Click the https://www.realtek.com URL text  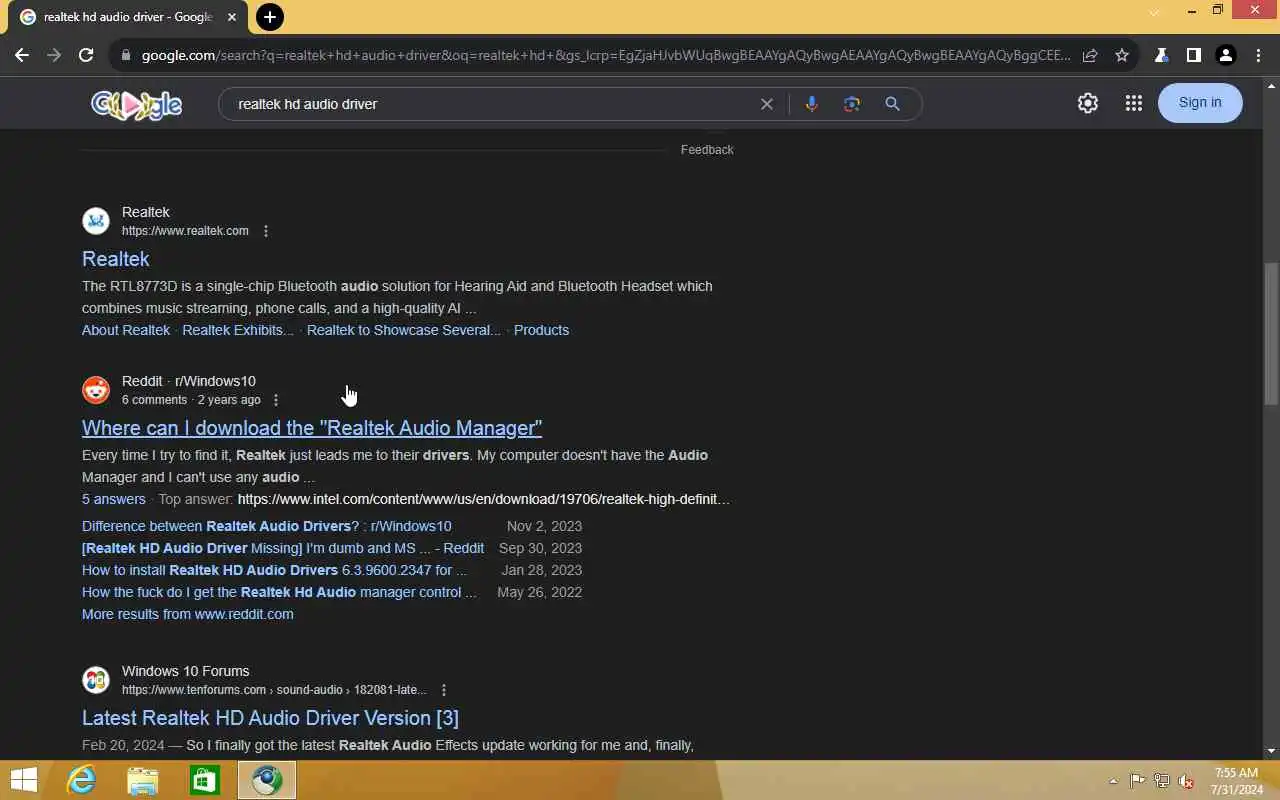tap(185, 231)
